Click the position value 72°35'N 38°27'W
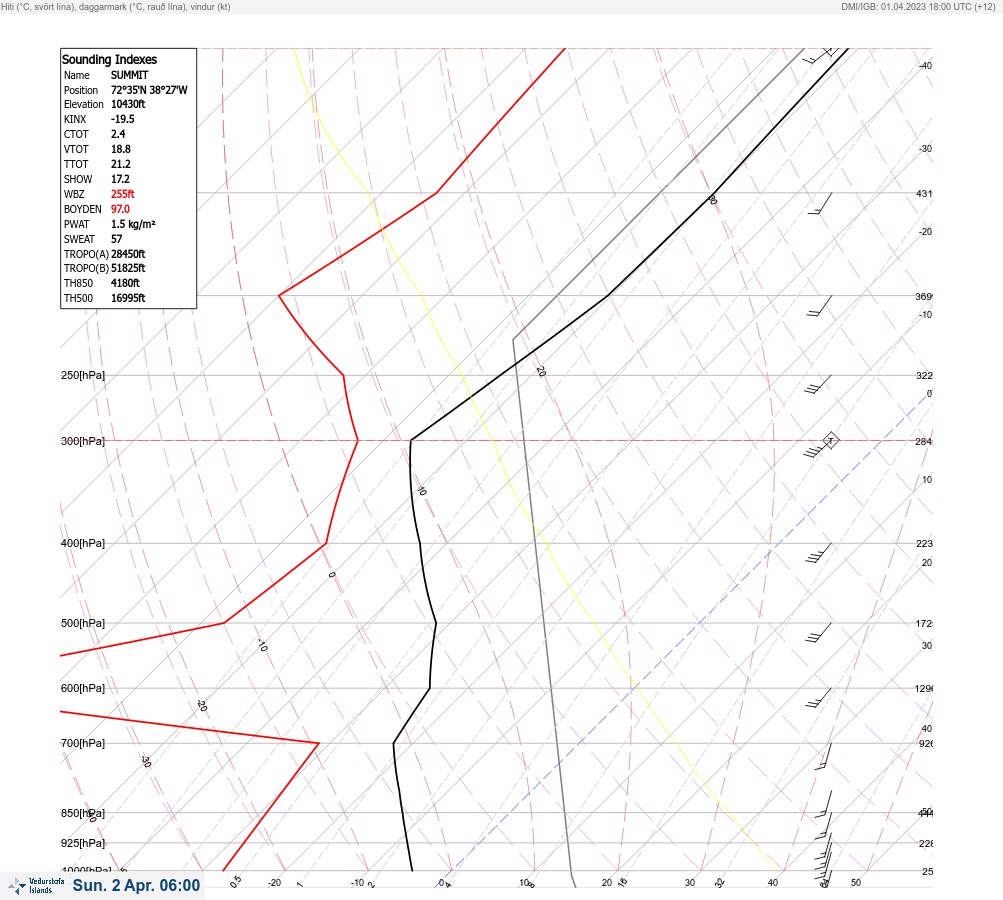Image resolution: width=1003 pixels, height=900 pixels. click(x=149, y=90)
